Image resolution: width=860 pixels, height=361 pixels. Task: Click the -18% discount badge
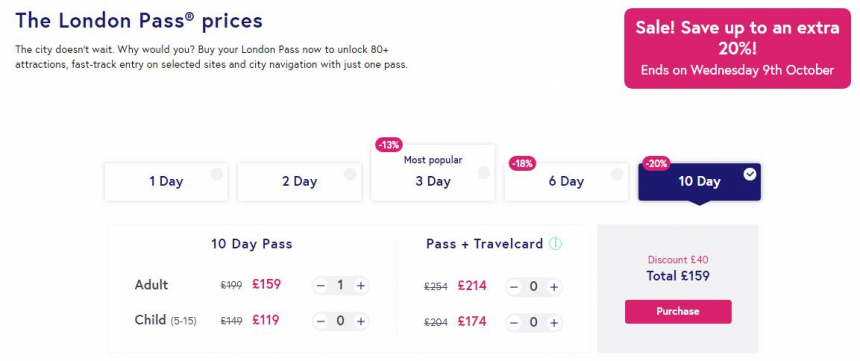click(523, 163)
